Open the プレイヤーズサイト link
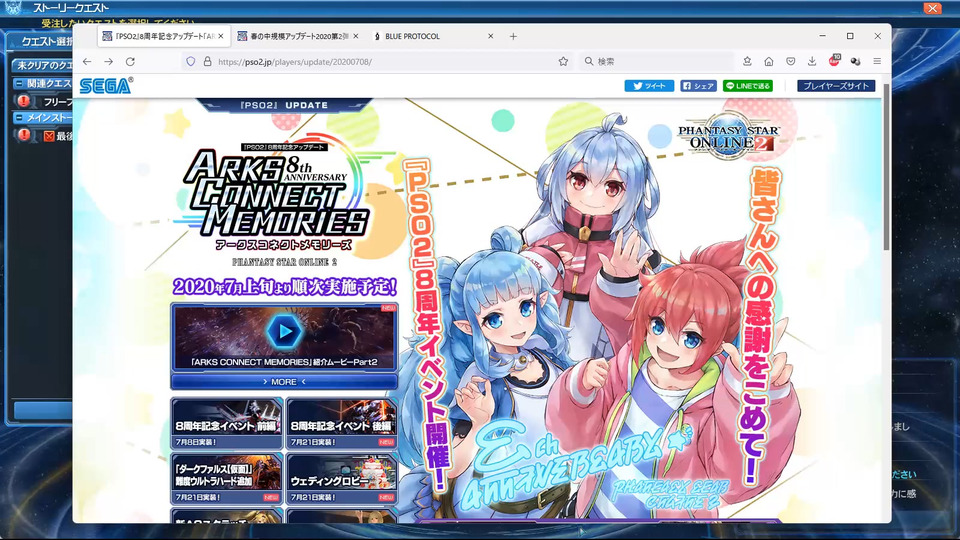This screenshot has width=960, height=540. click(x=836, y=86)
